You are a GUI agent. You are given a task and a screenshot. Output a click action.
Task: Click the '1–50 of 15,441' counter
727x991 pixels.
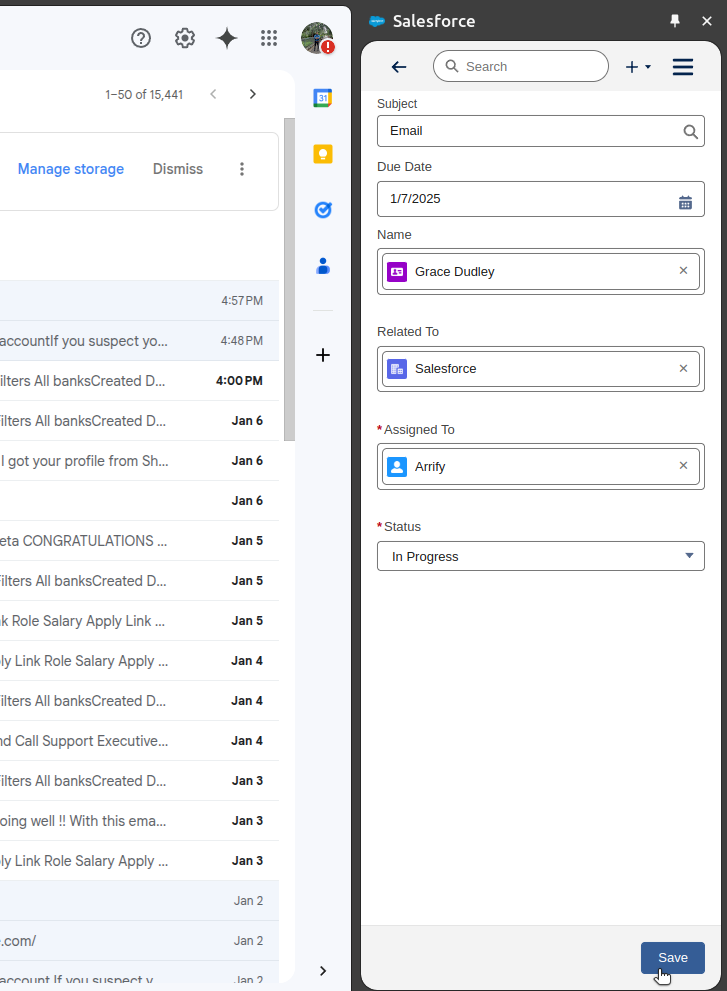coord(144,95)
